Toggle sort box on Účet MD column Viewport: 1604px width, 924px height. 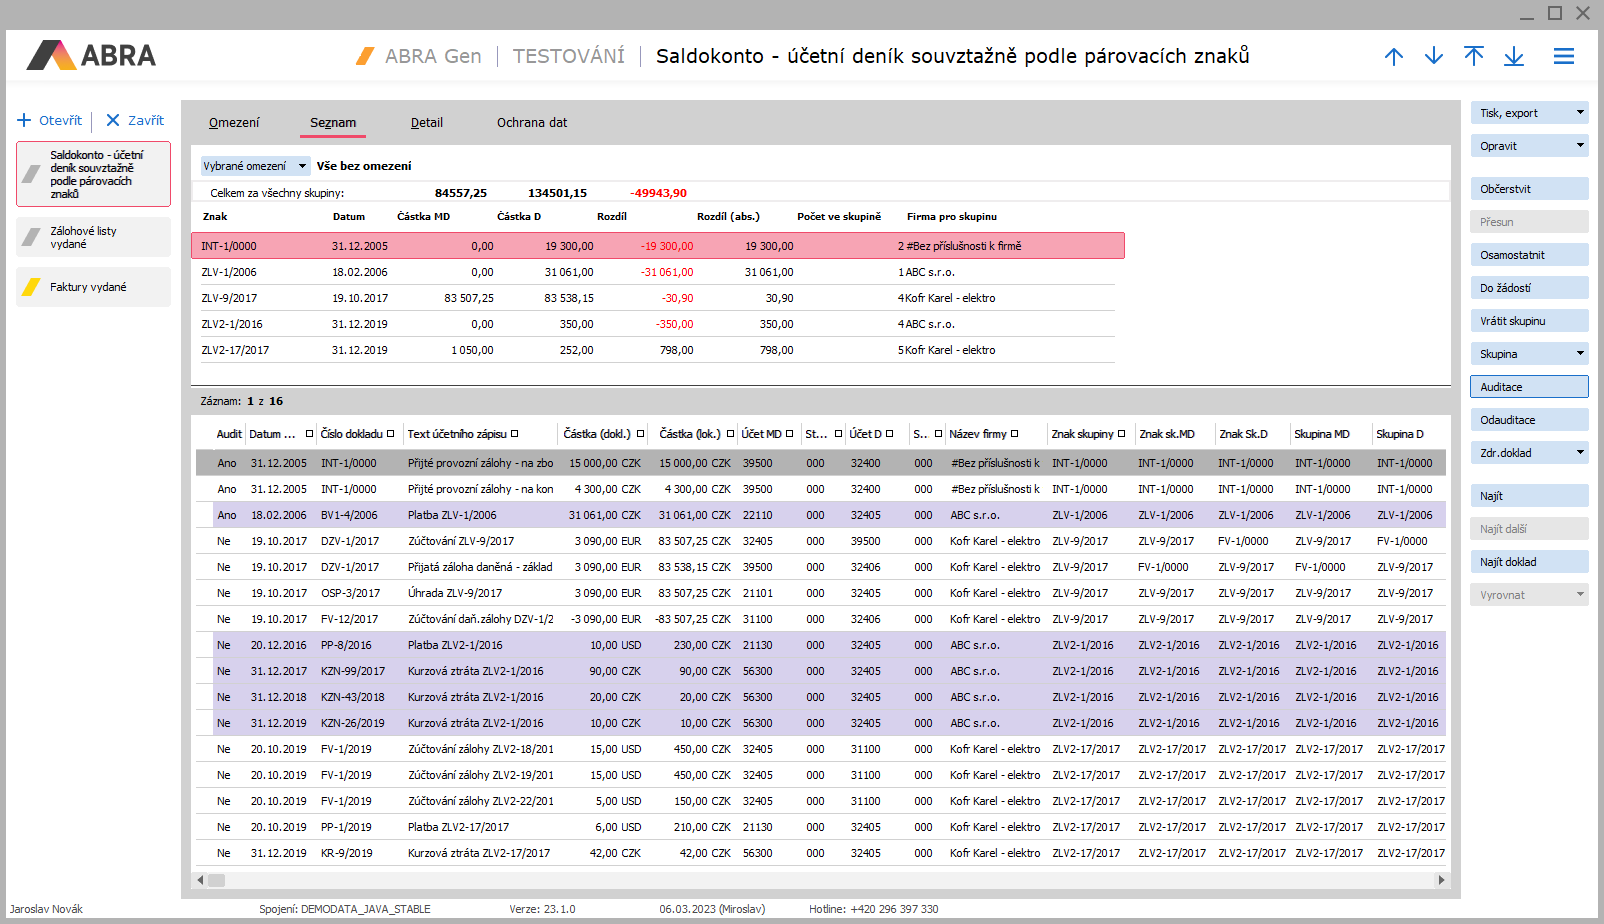pos(789,434)
